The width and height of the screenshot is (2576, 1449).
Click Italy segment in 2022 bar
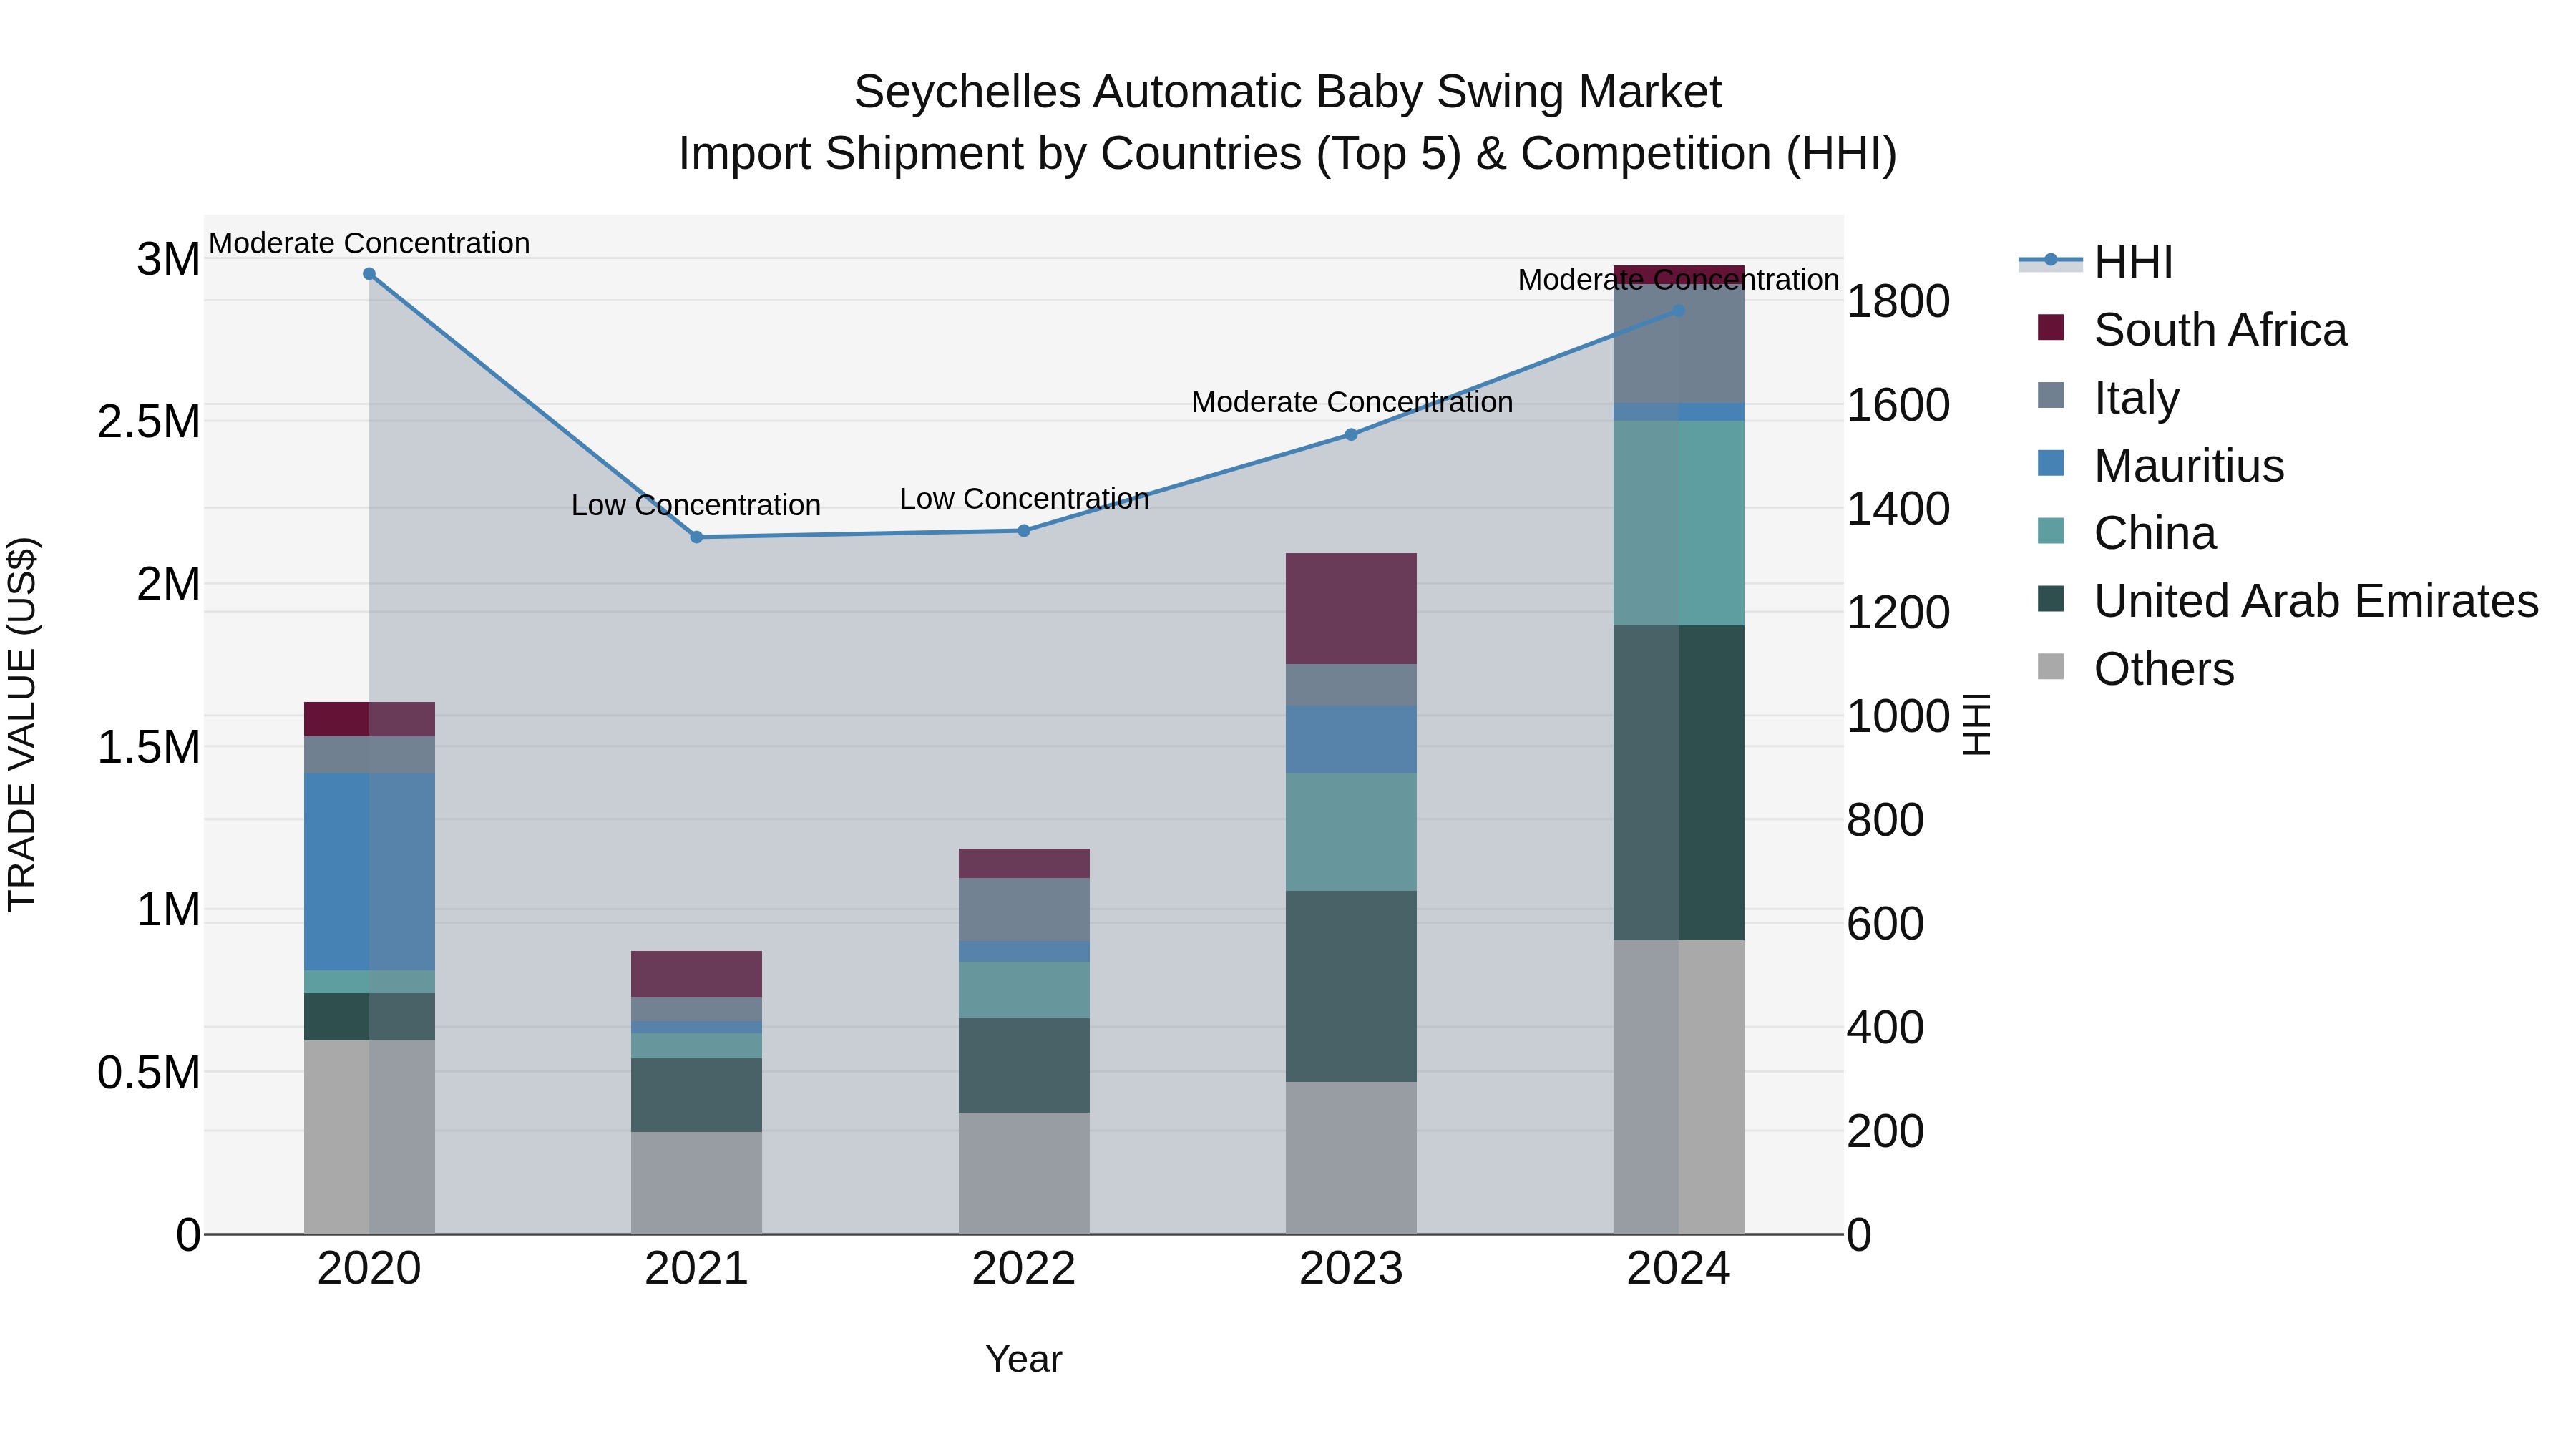point(1024,909)
